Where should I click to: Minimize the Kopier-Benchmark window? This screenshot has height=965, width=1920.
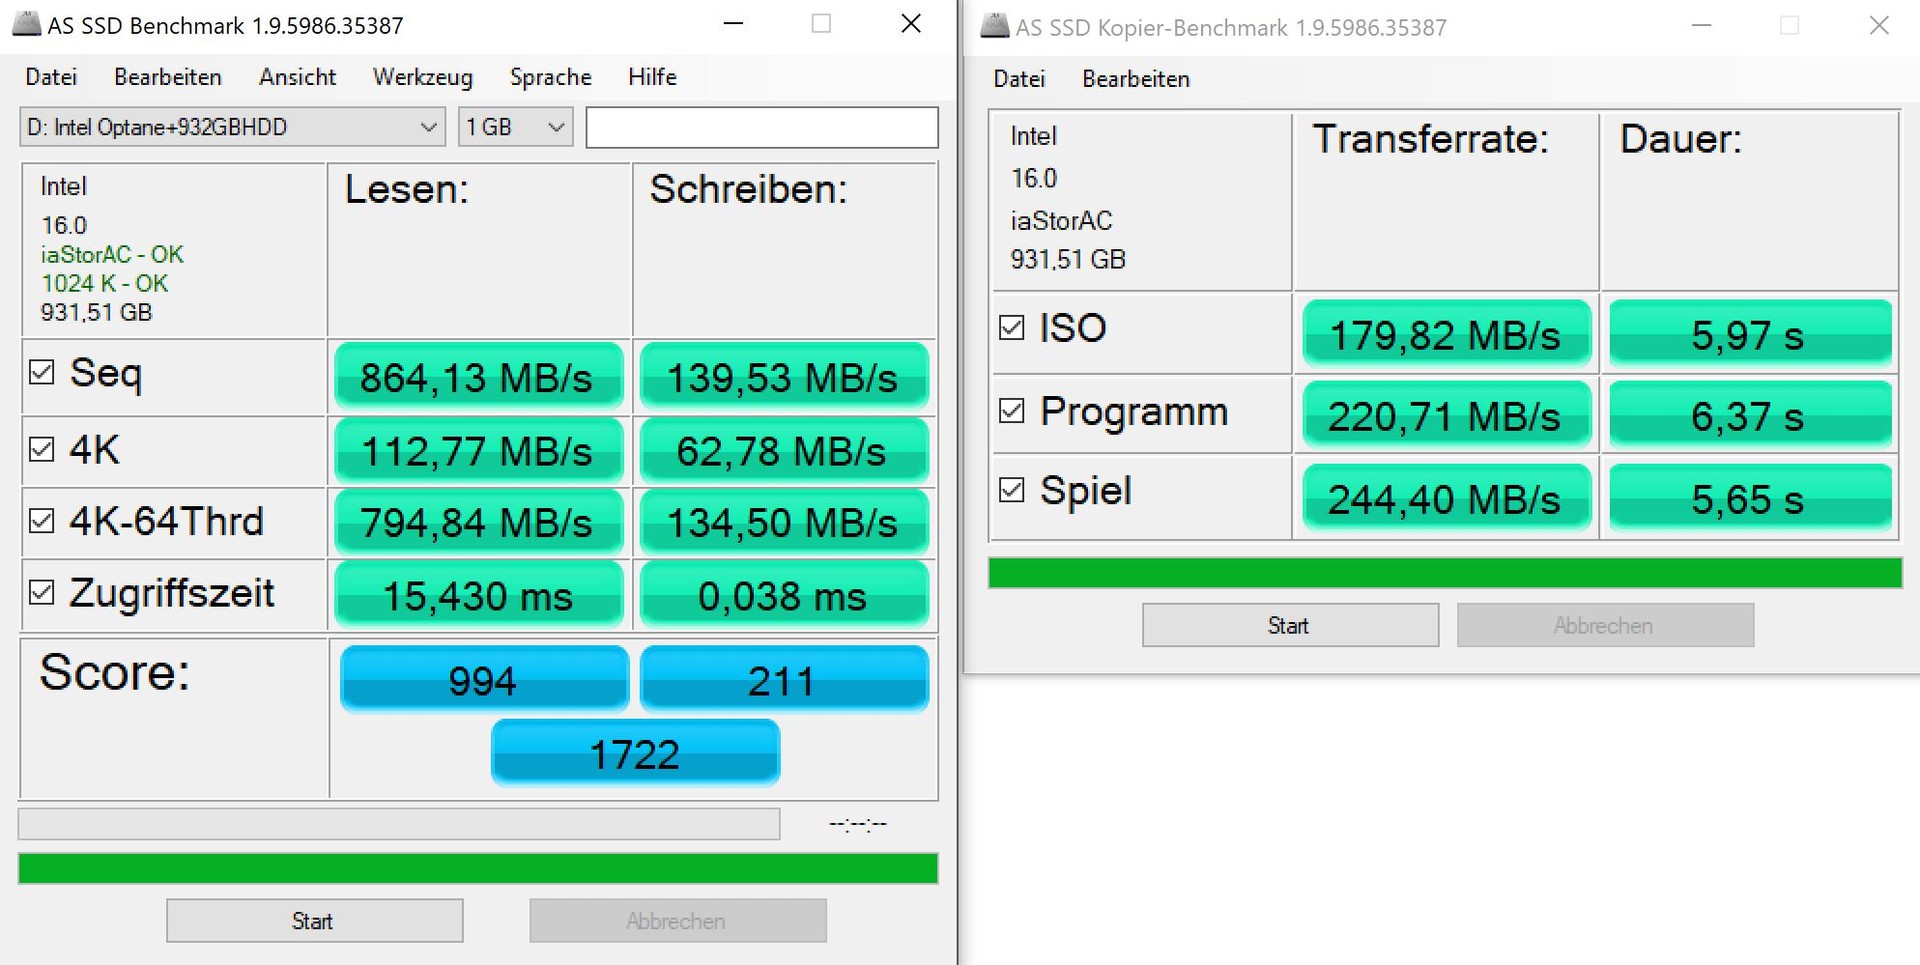point(1701,26)
